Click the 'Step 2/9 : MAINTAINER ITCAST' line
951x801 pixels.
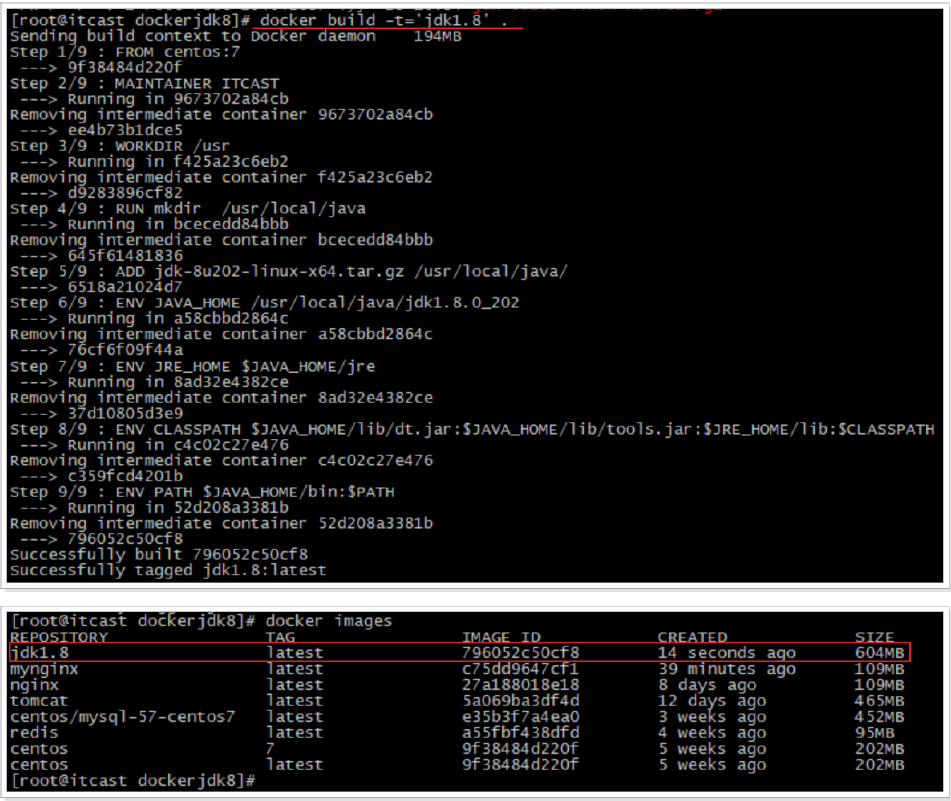click(144, 83)
